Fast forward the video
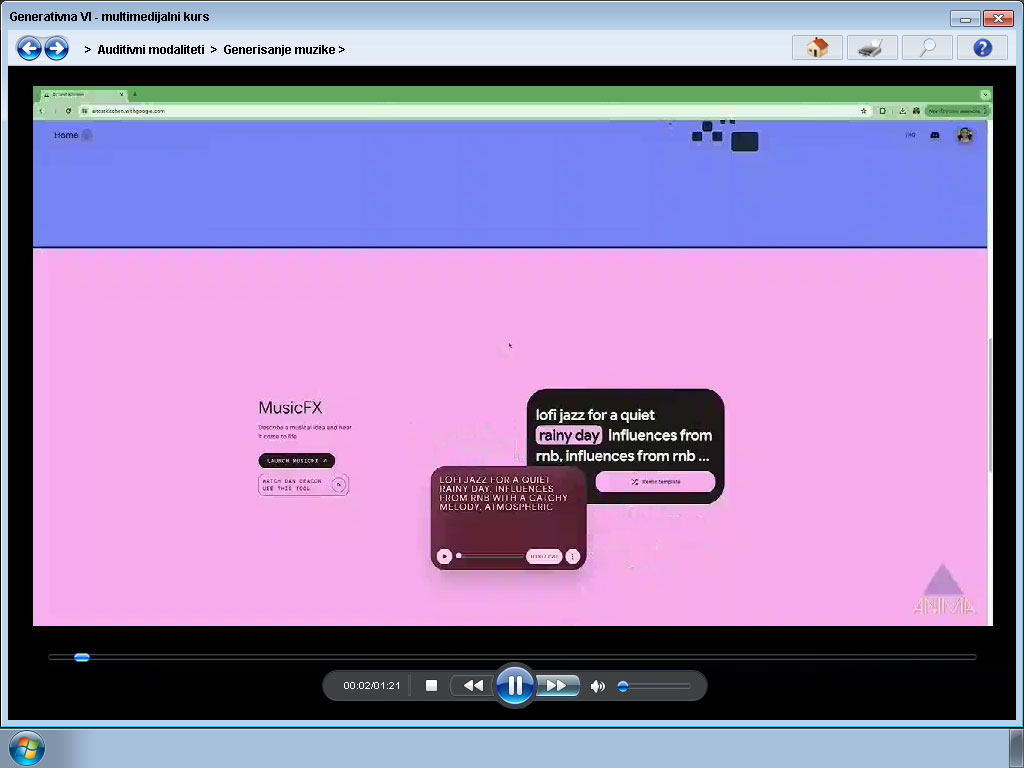1024x768 pixels. click(557, 685)
